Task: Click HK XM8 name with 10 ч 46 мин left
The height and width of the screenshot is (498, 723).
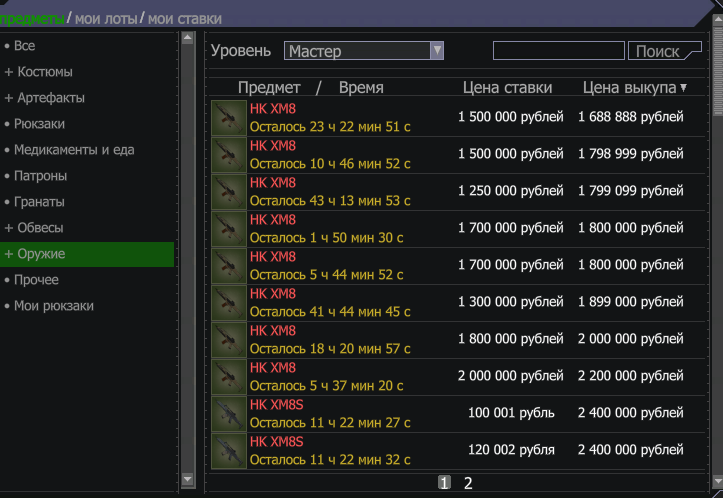Action: coord(273,146)
